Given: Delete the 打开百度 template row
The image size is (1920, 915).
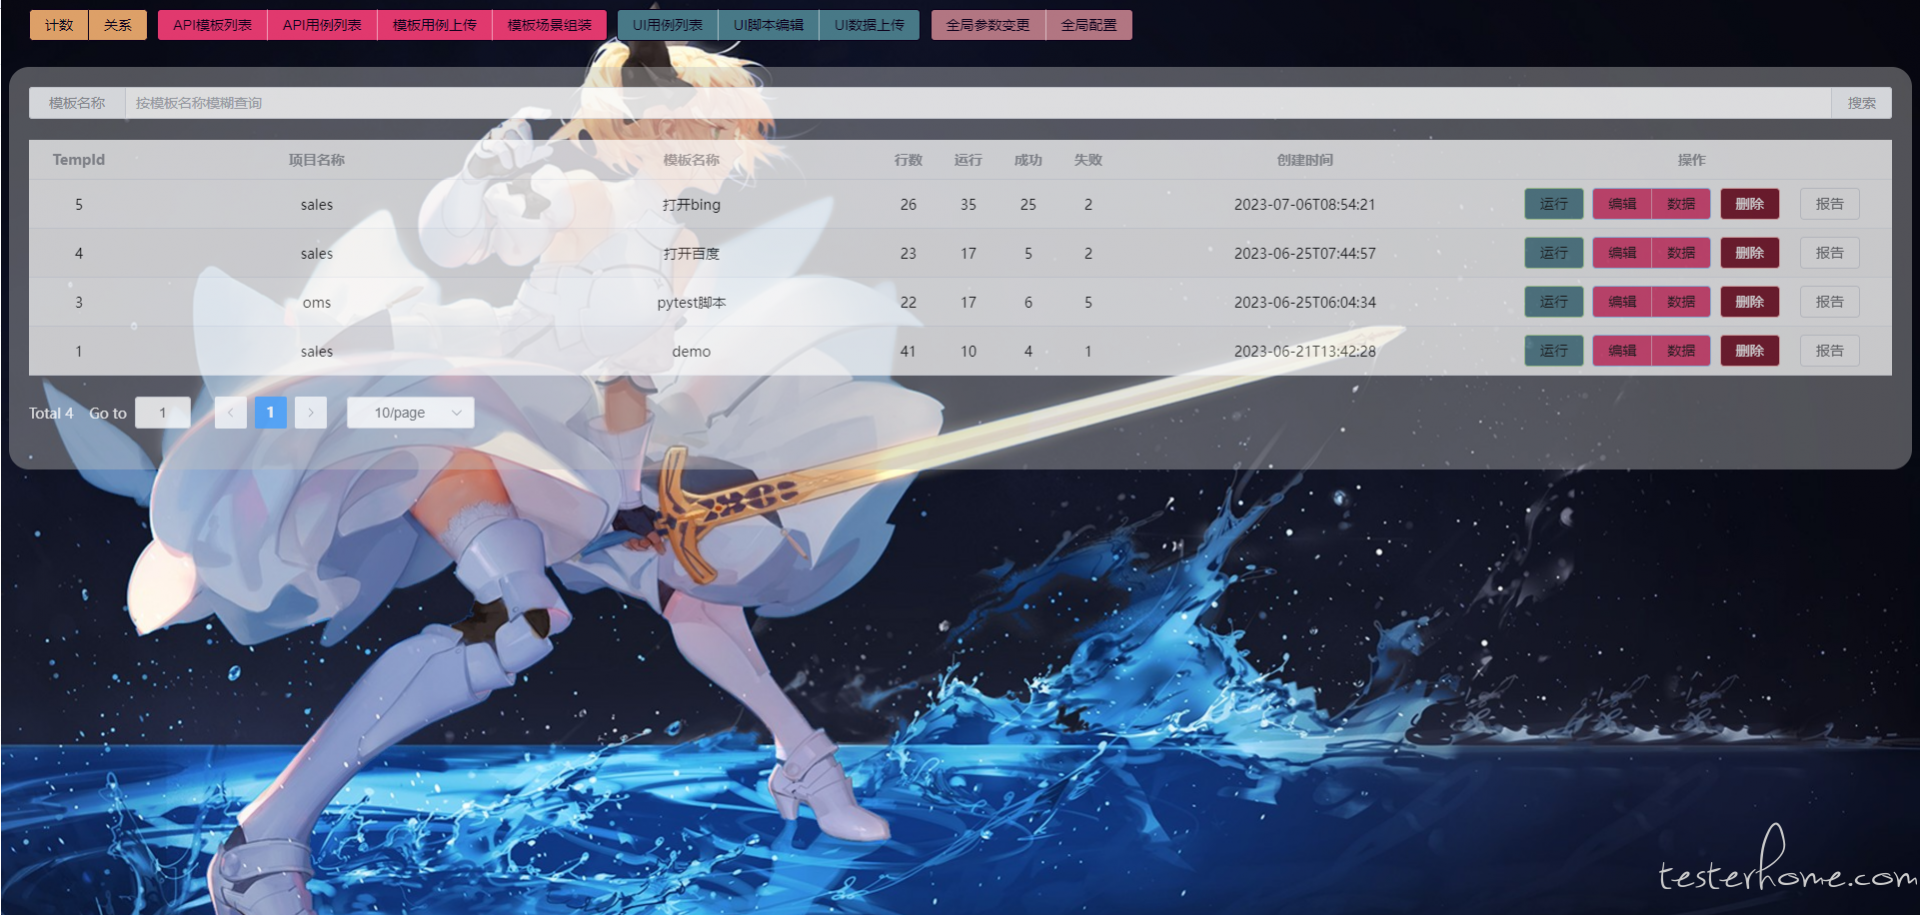Looking at the screenshot, I should click(1749, 253).
